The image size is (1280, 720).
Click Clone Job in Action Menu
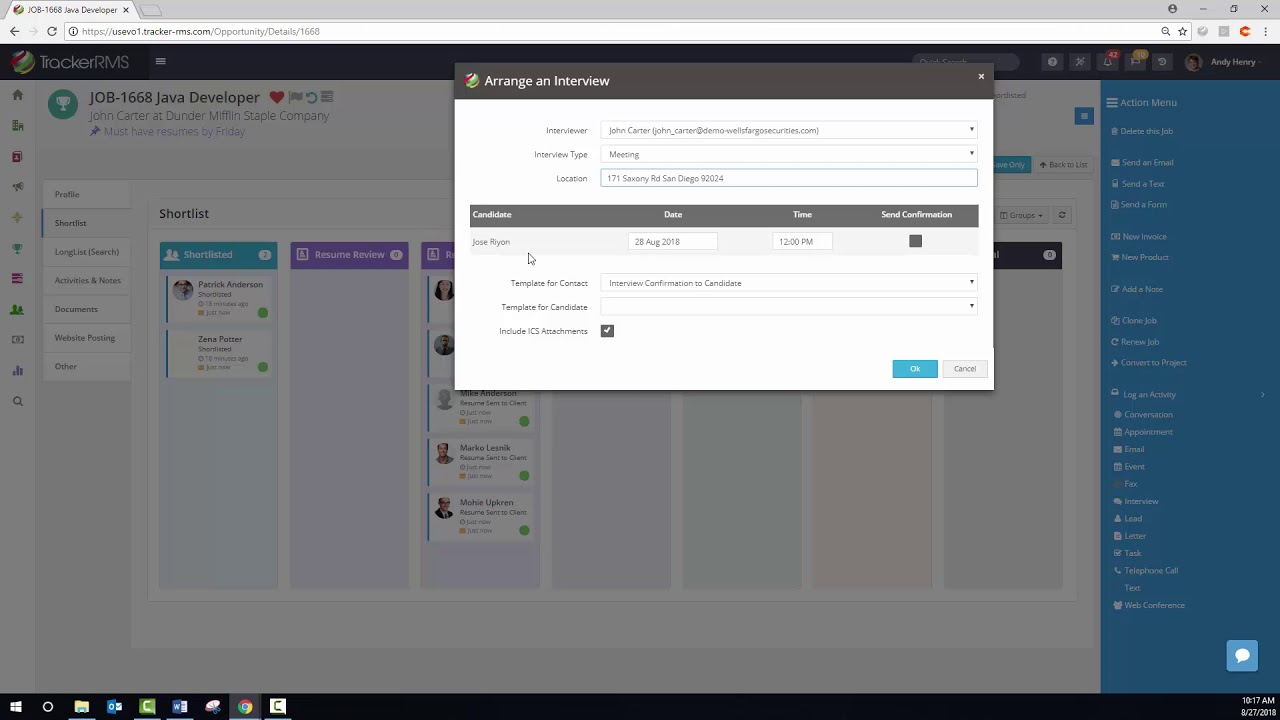[x=1139, y=320]
